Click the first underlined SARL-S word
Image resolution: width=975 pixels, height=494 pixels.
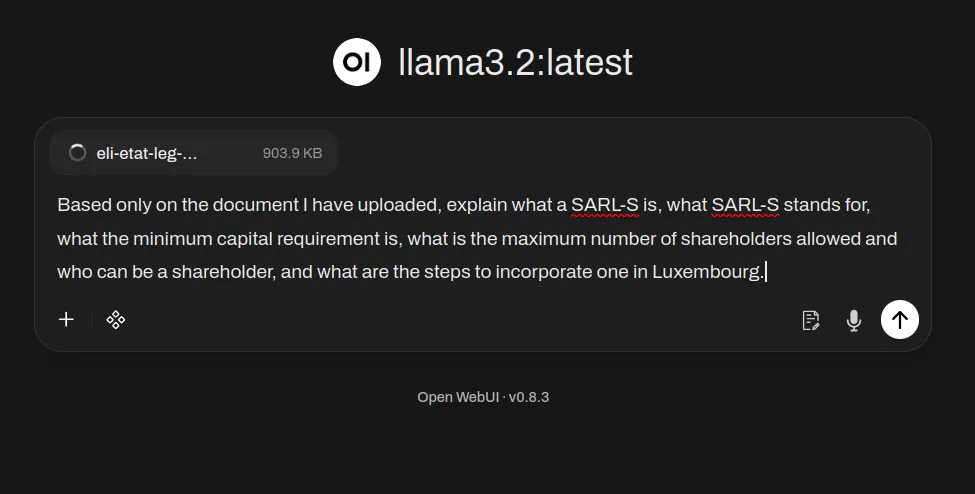[605, 205]
